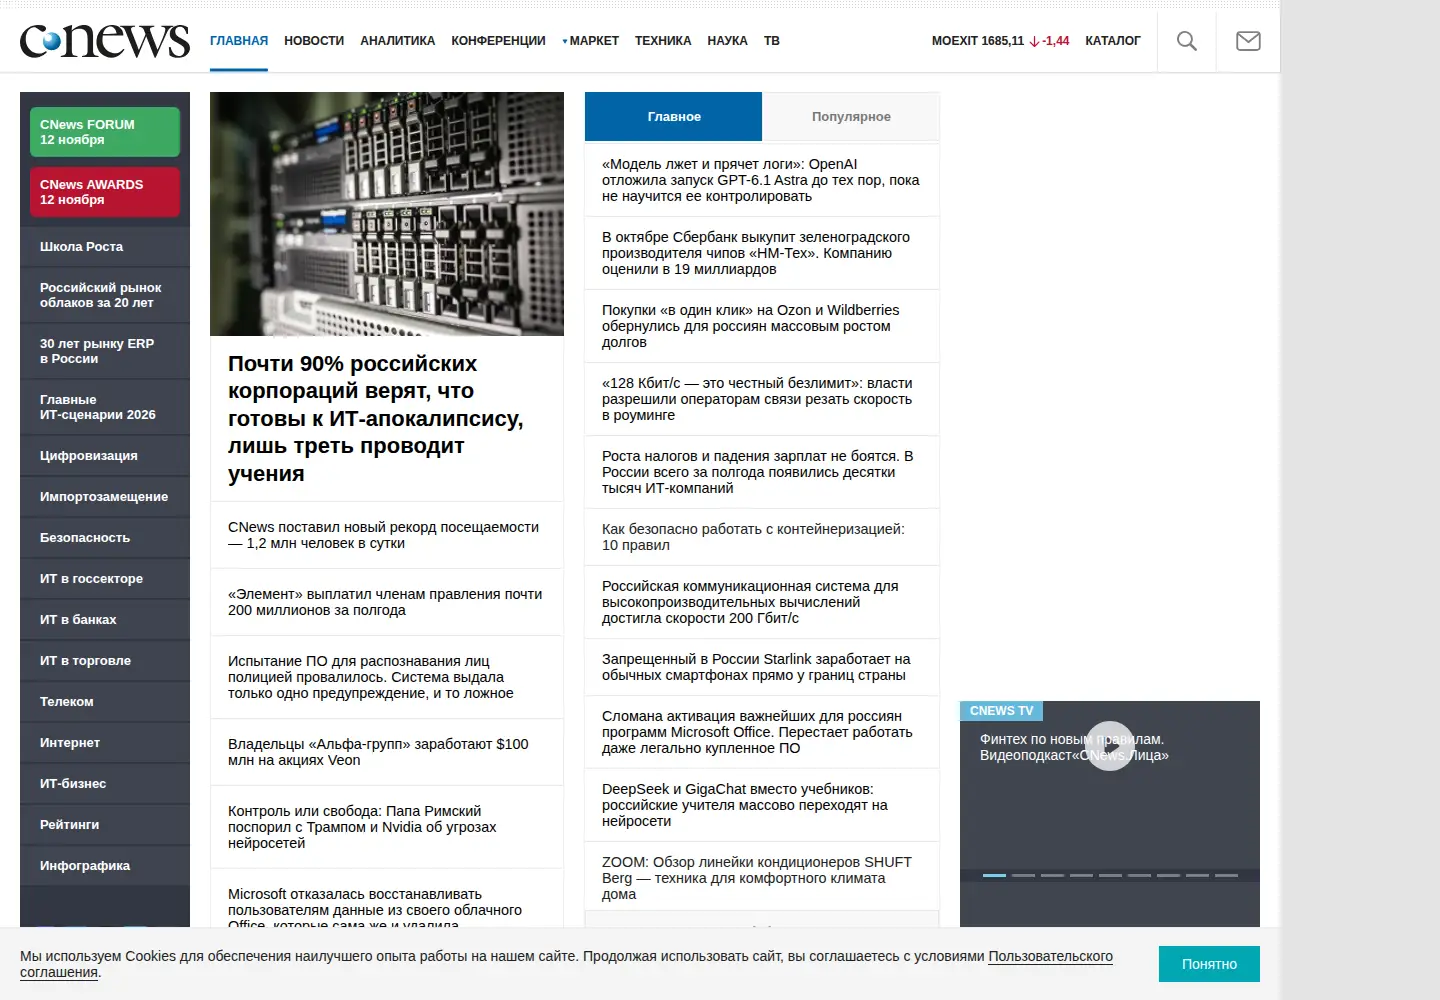The width and height of the screenshot is (1440, 1000).
Task: Open the Безопасность sidebar section
Action: pos(105,538)
